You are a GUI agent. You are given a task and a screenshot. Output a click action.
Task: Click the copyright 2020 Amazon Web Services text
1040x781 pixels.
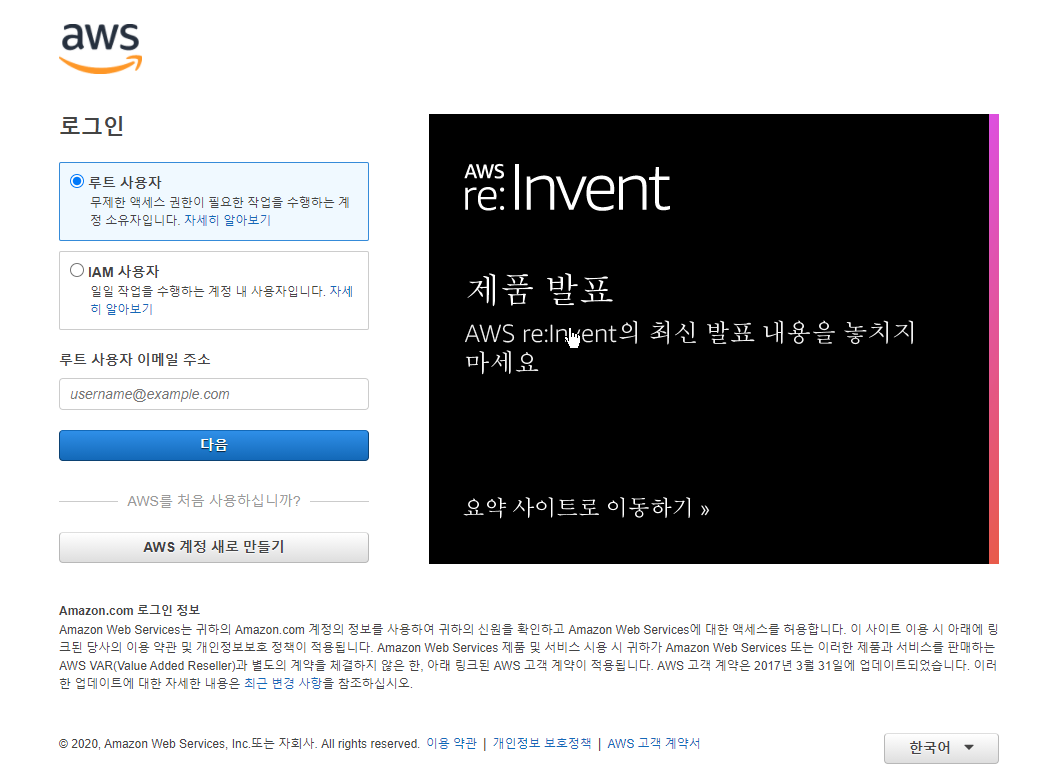(239, 744)
